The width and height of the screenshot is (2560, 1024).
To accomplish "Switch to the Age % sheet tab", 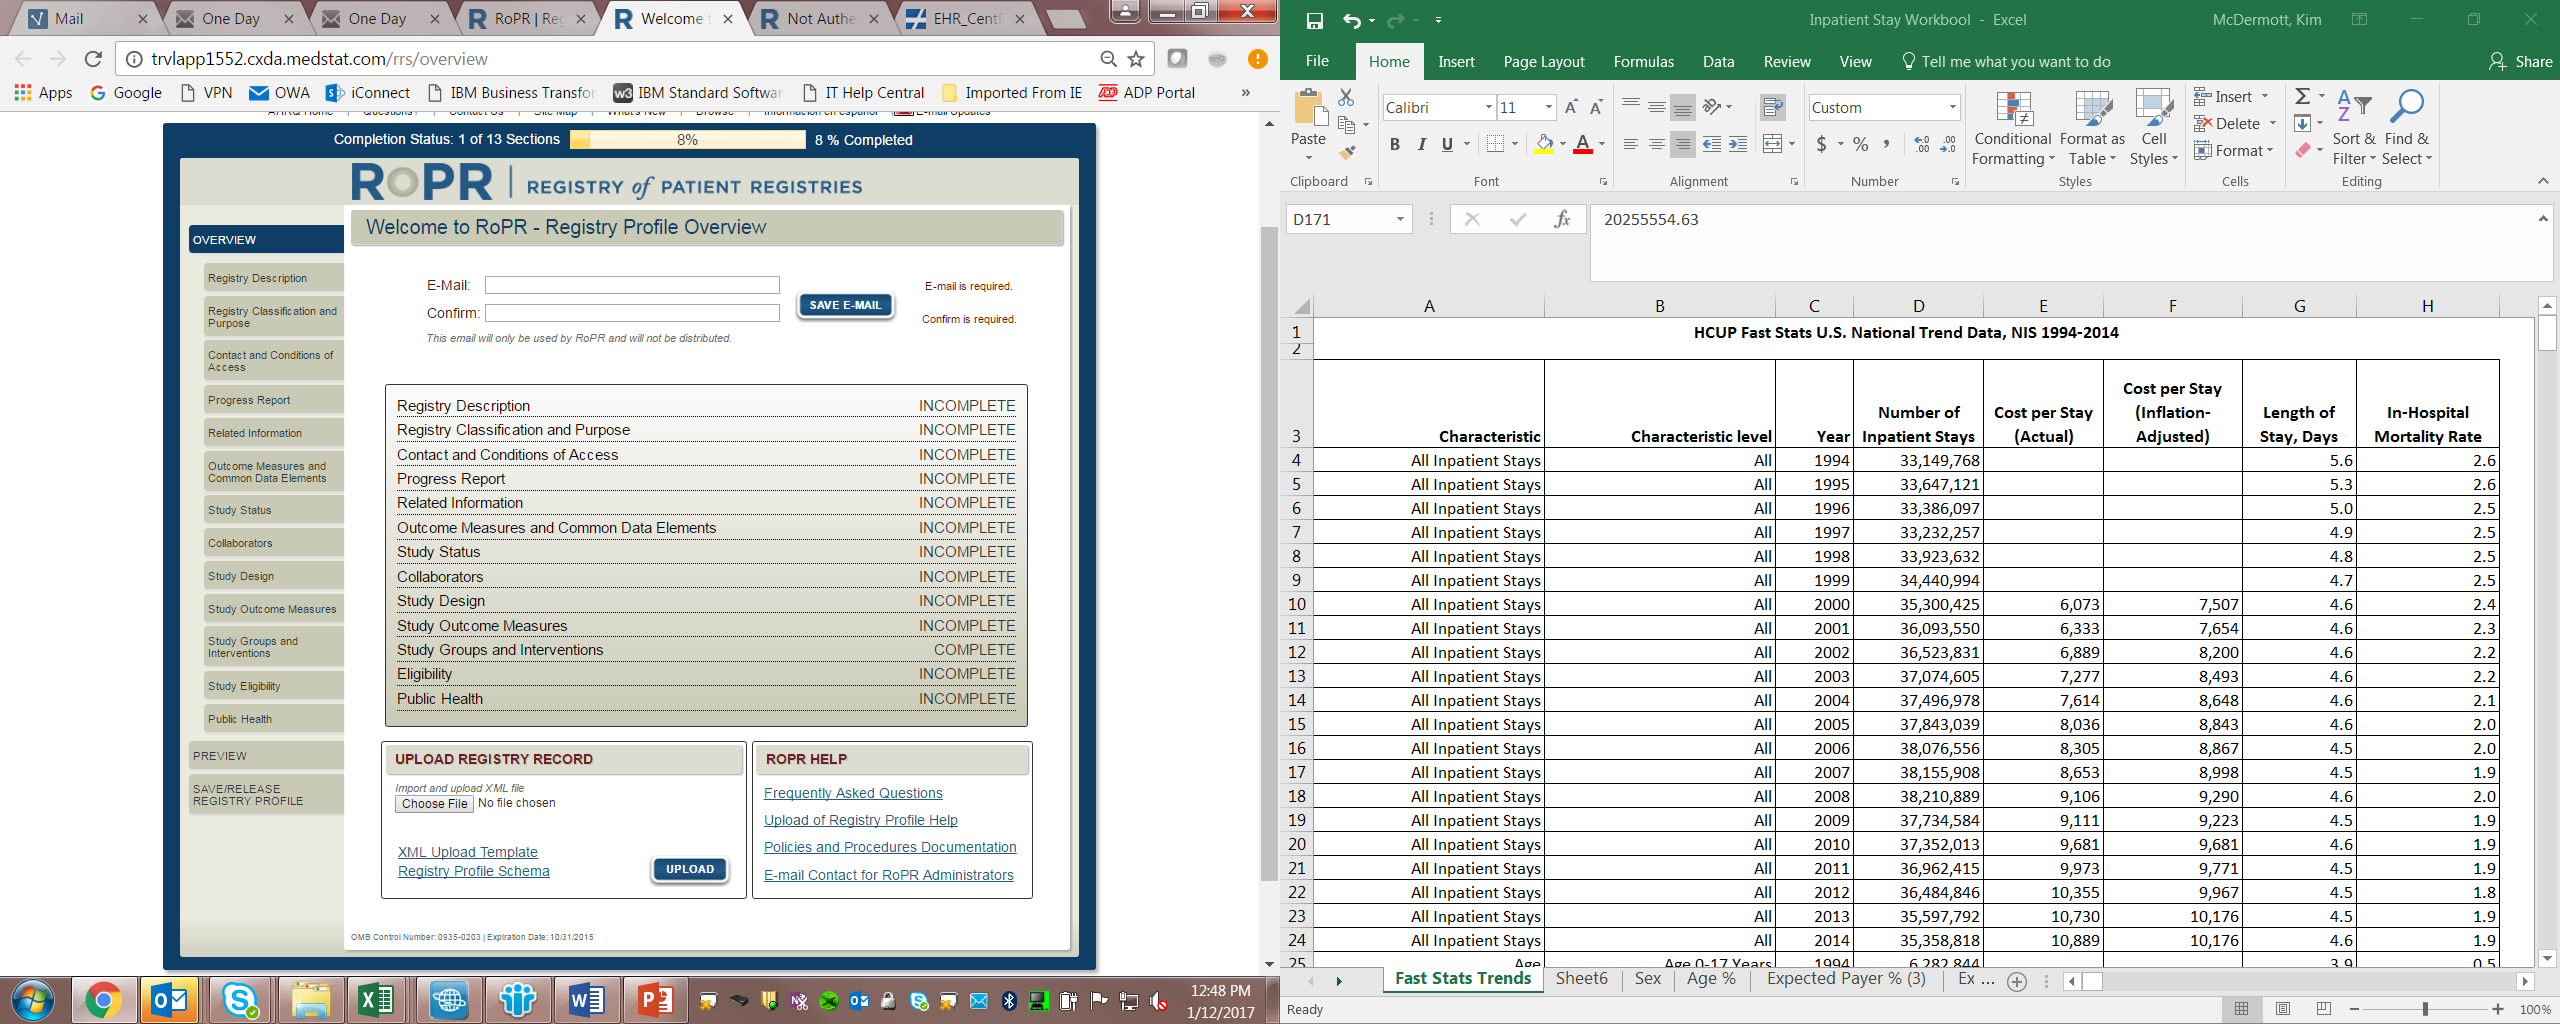I will 1710,979.
